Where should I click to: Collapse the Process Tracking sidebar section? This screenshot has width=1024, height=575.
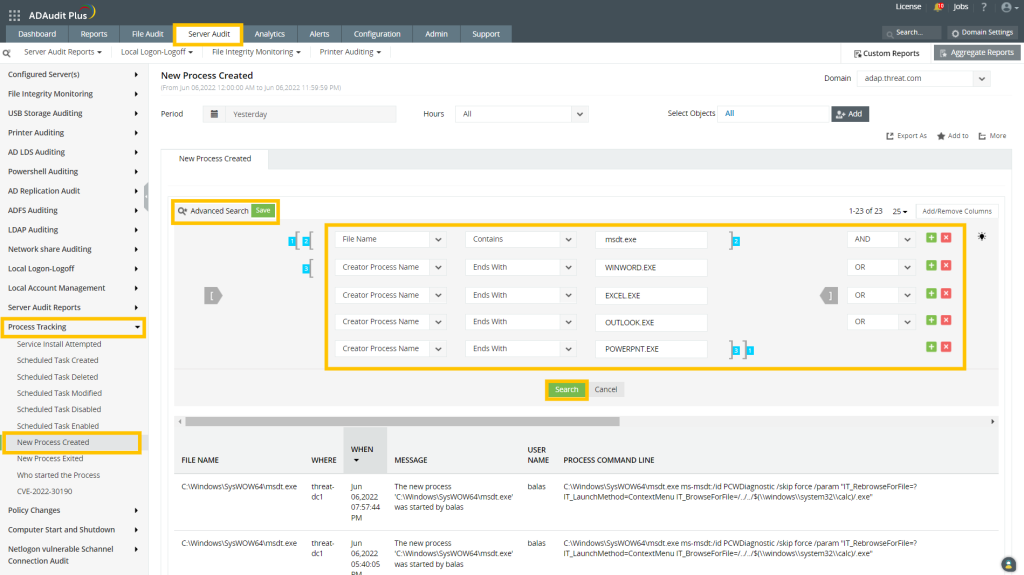pyautogui.click(x=137, y=327)
